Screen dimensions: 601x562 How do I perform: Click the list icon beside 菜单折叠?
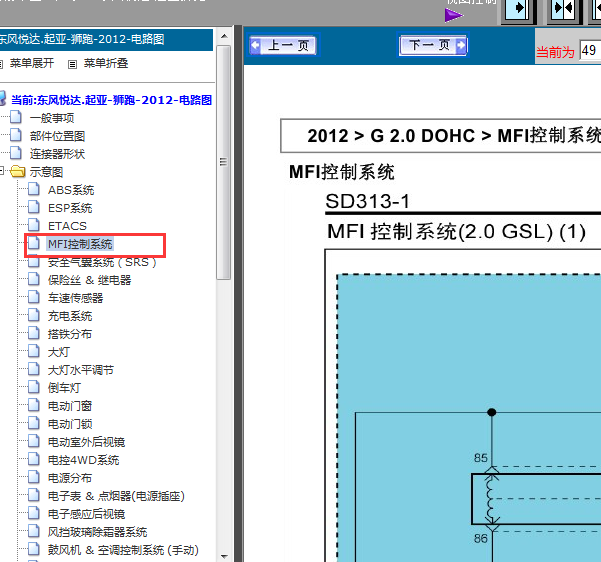pos(72,64)
